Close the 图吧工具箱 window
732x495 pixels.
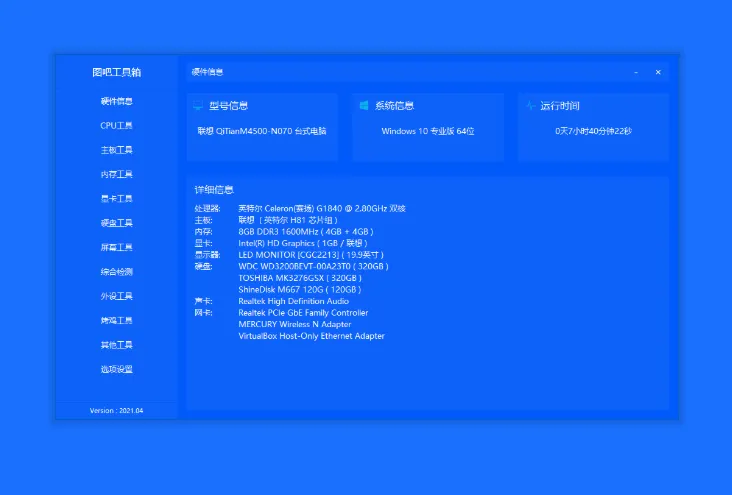pos(658,72)
